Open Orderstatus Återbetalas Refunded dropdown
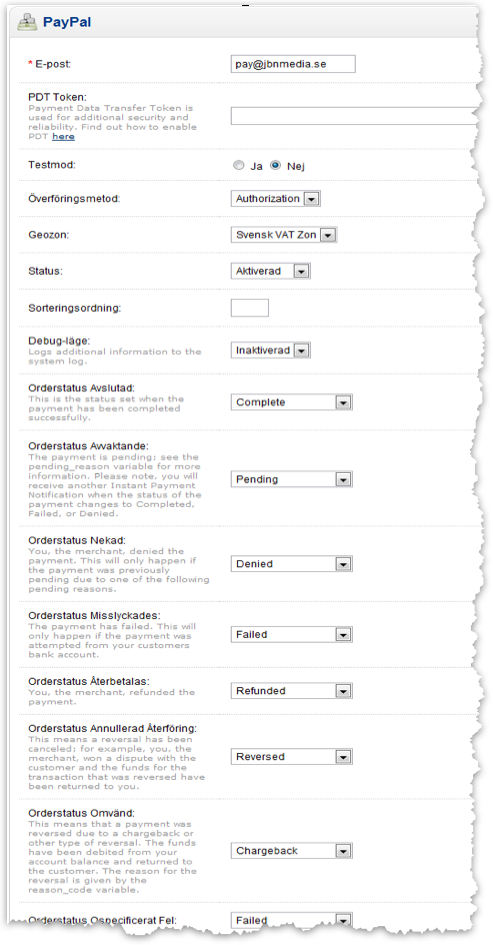The image size is (493, 945). coord(292,691)
